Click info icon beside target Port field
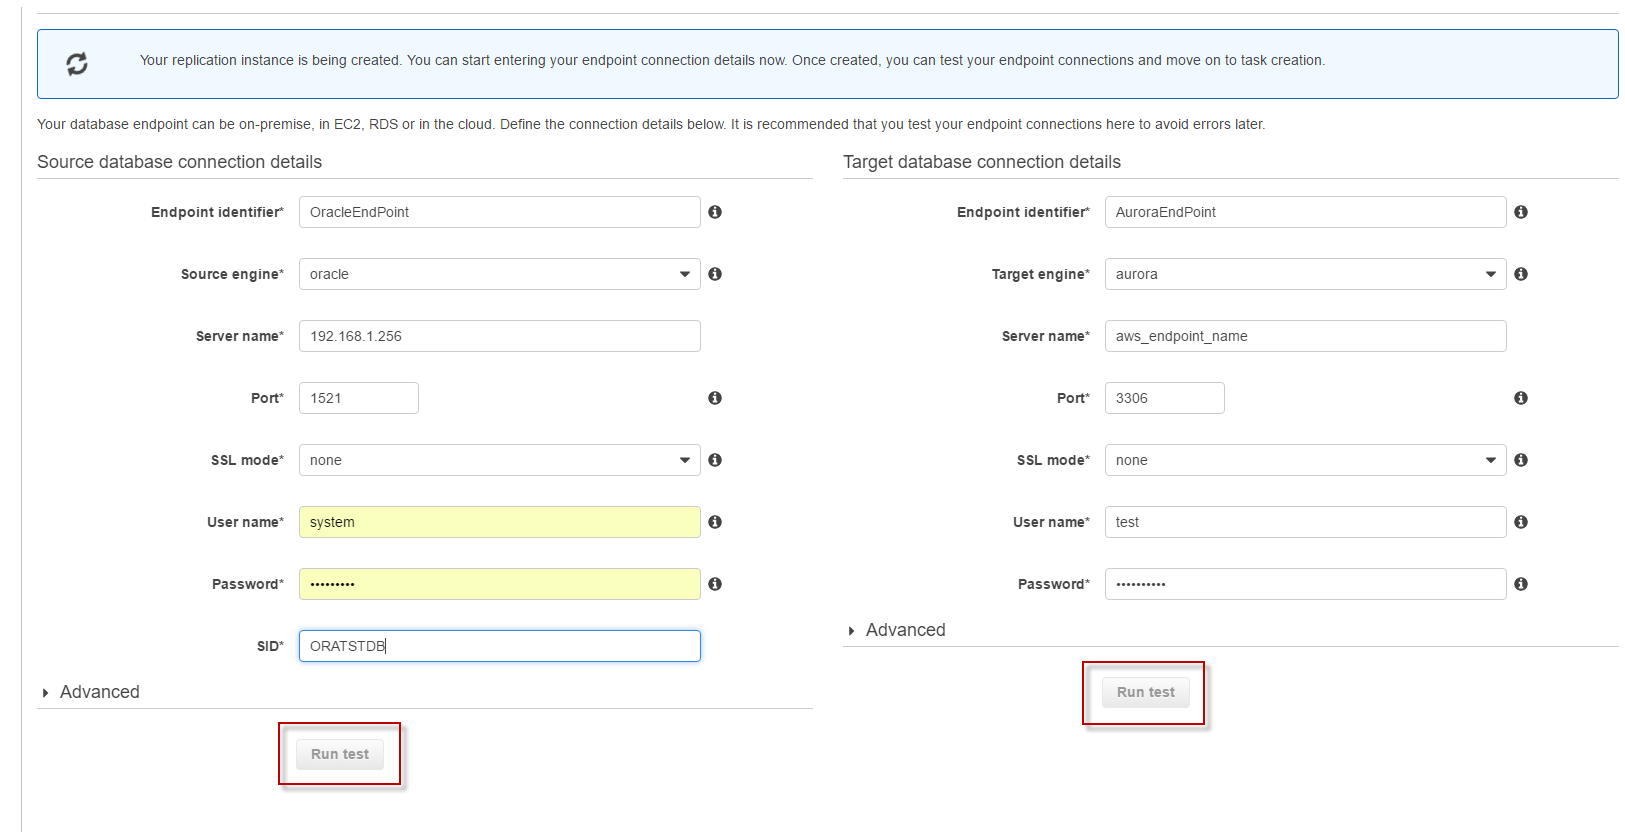The height and width of the screenshot is (832, 1625). (1521, 398)
